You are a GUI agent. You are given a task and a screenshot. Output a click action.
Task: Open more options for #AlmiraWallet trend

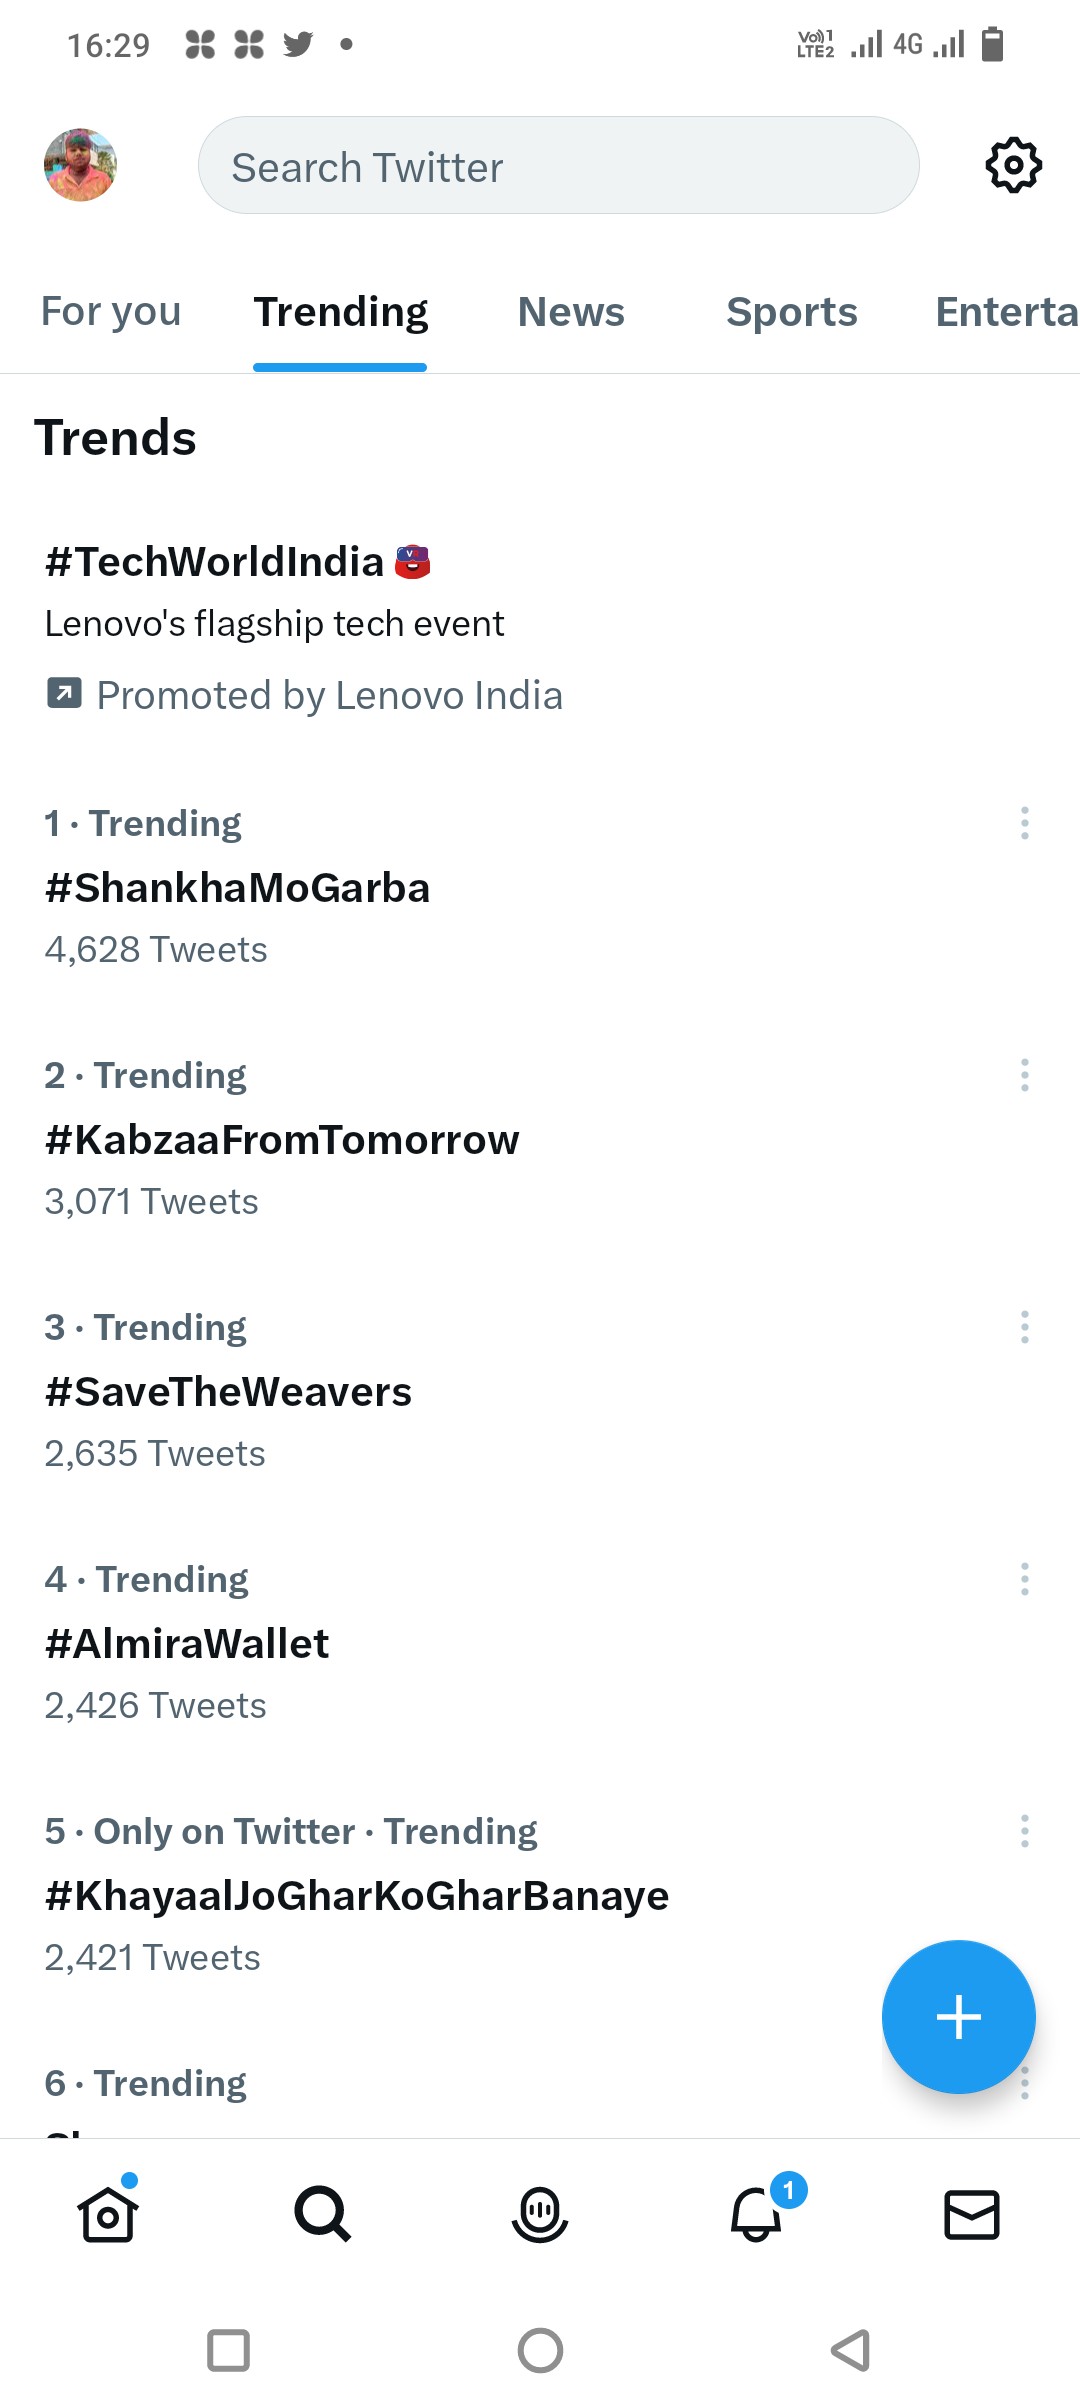1024,1579
